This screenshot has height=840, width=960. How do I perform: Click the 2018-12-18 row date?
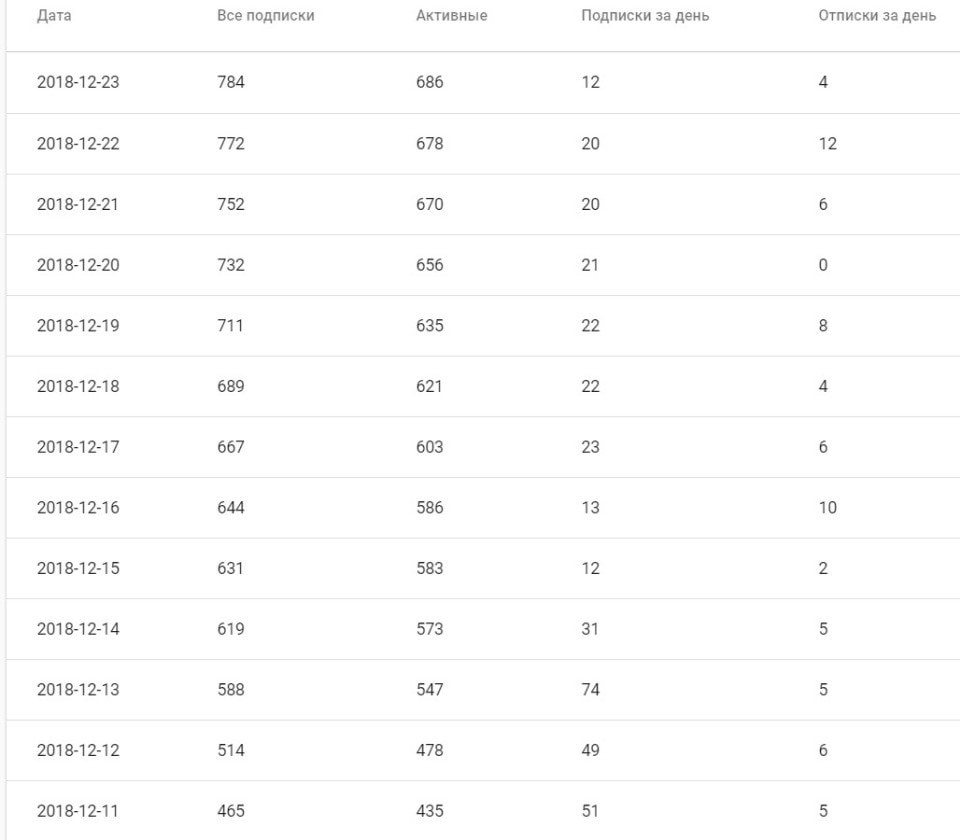pyautogui.click(x=78, y=387)
